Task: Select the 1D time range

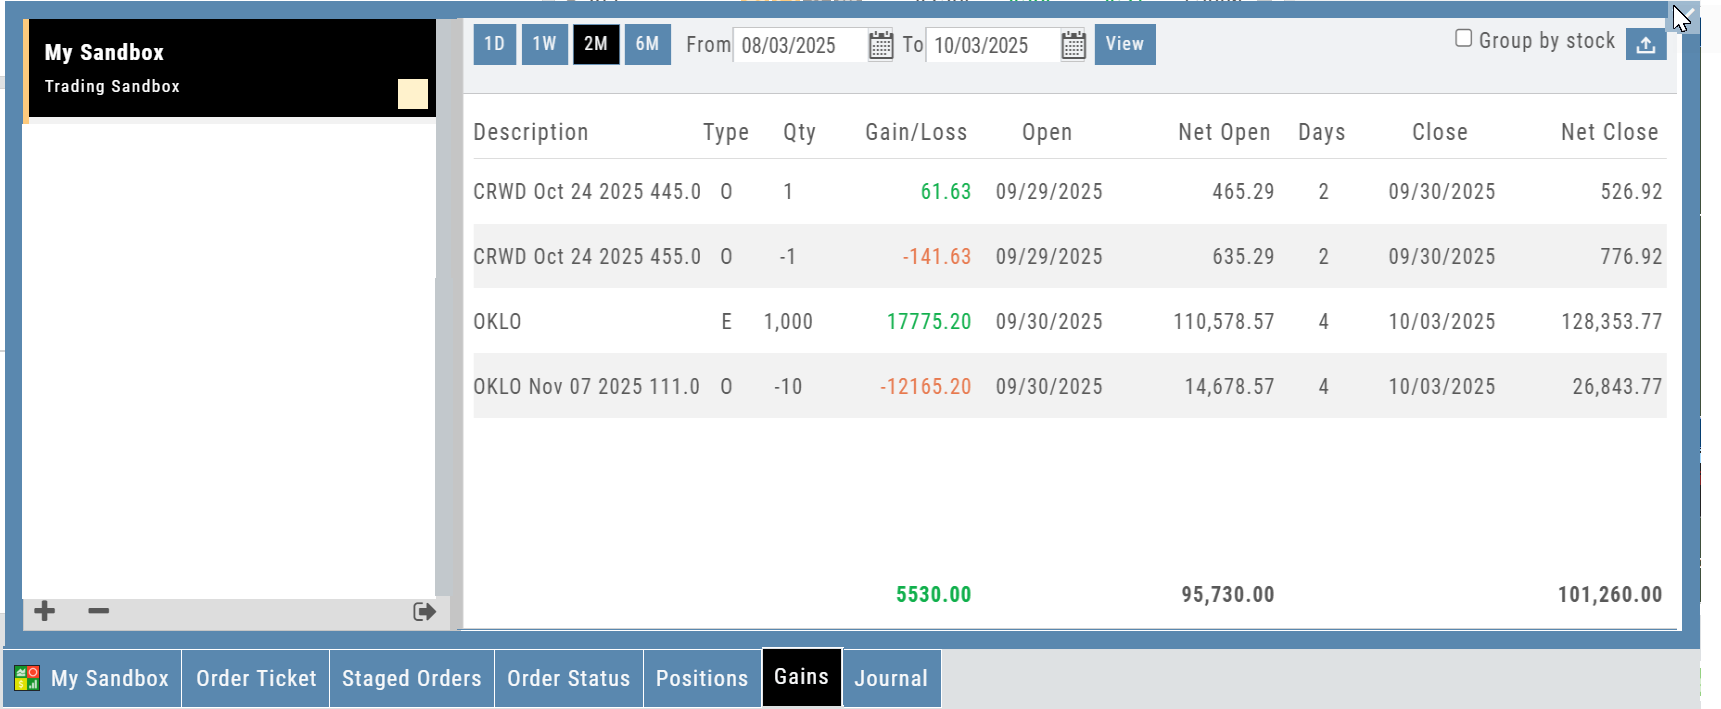Action: 494,44
